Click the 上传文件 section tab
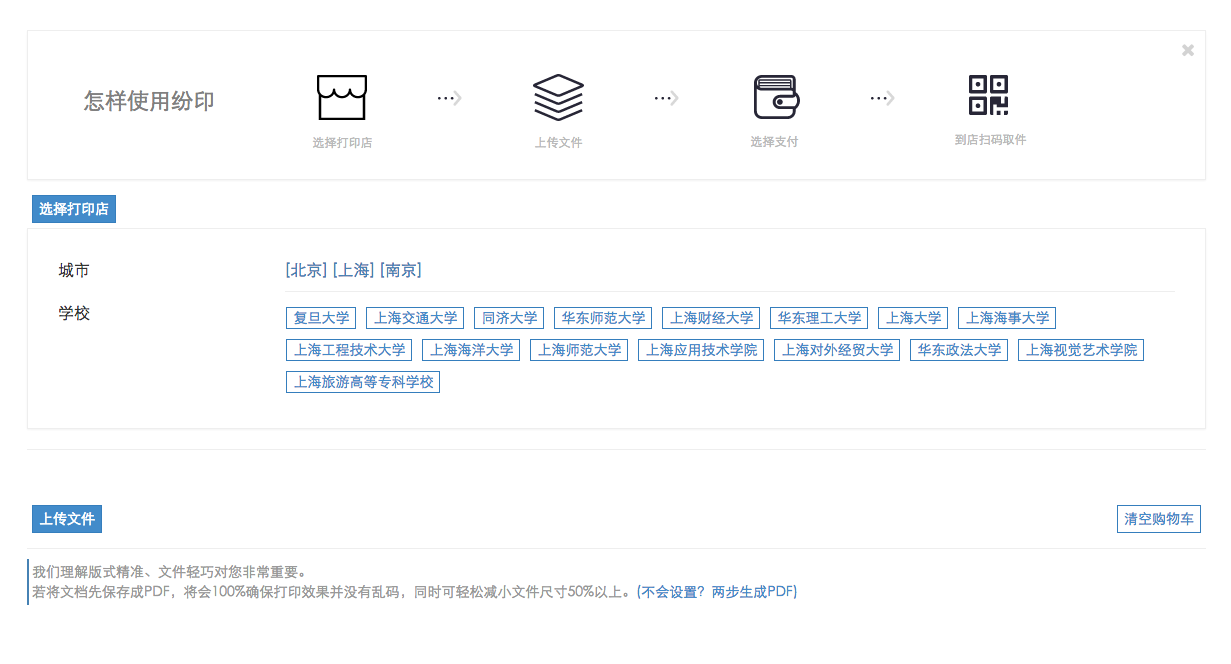Viewport: 1231px width, 664px height. (x=67, y=519)
